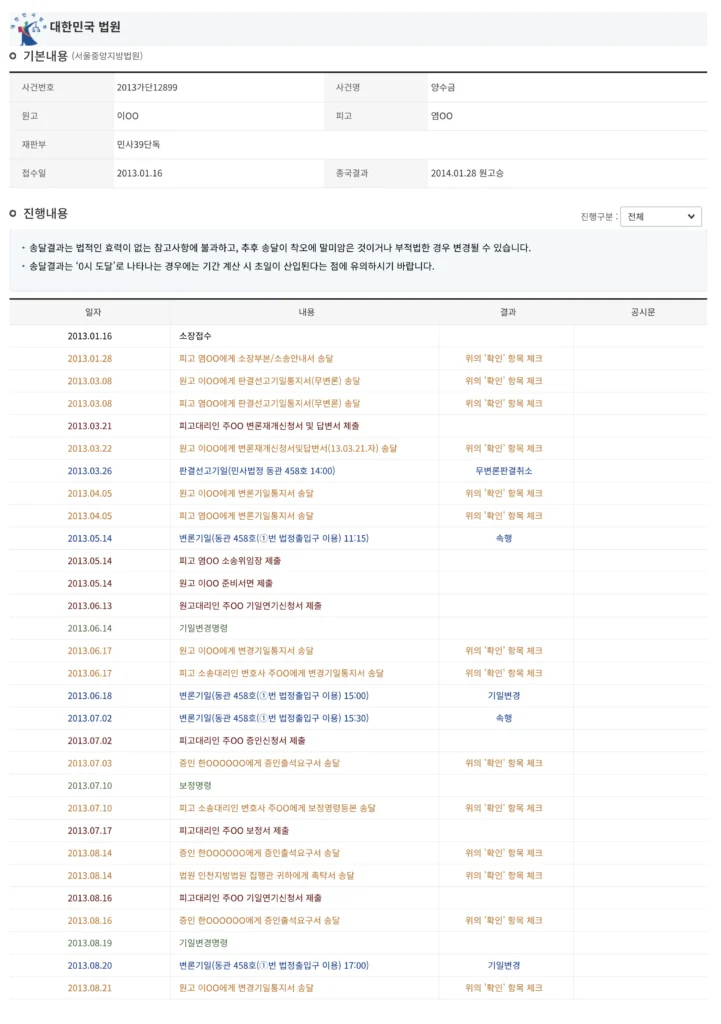Click the date 2013.01.28
This screenshot has width=721, height=1024.
coord(89,359)
